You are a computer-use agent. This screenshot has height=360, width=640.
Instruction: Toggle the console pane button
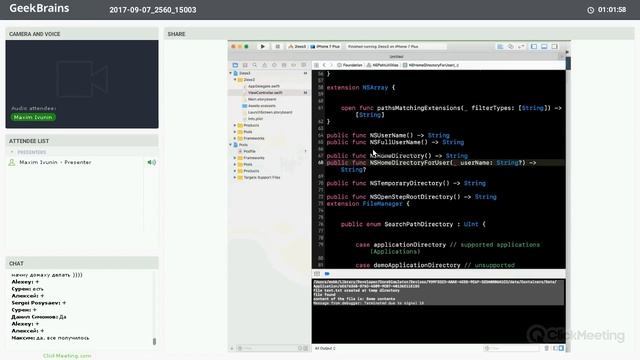(561, 348)
